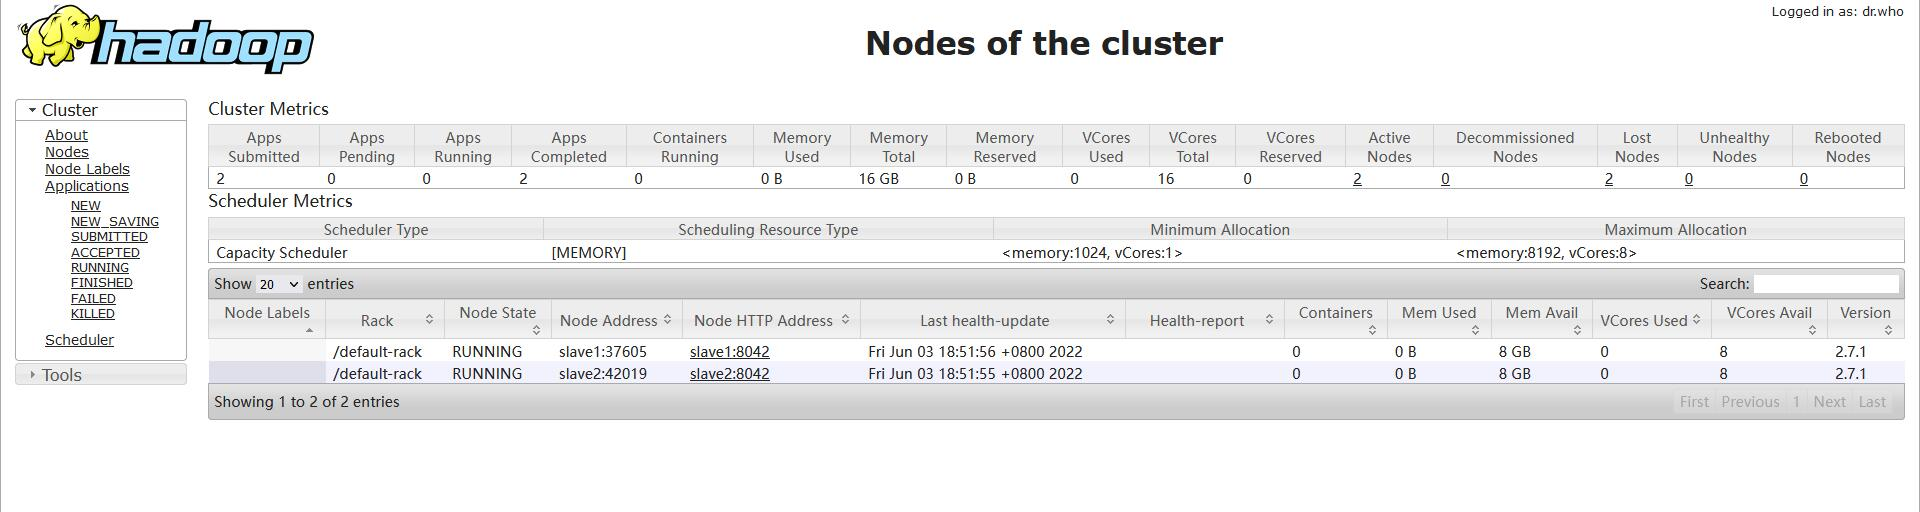1920x512 pixels.
Task: Open the slave1:8042 node HTTP link
Action: click(x=730, y=352)
